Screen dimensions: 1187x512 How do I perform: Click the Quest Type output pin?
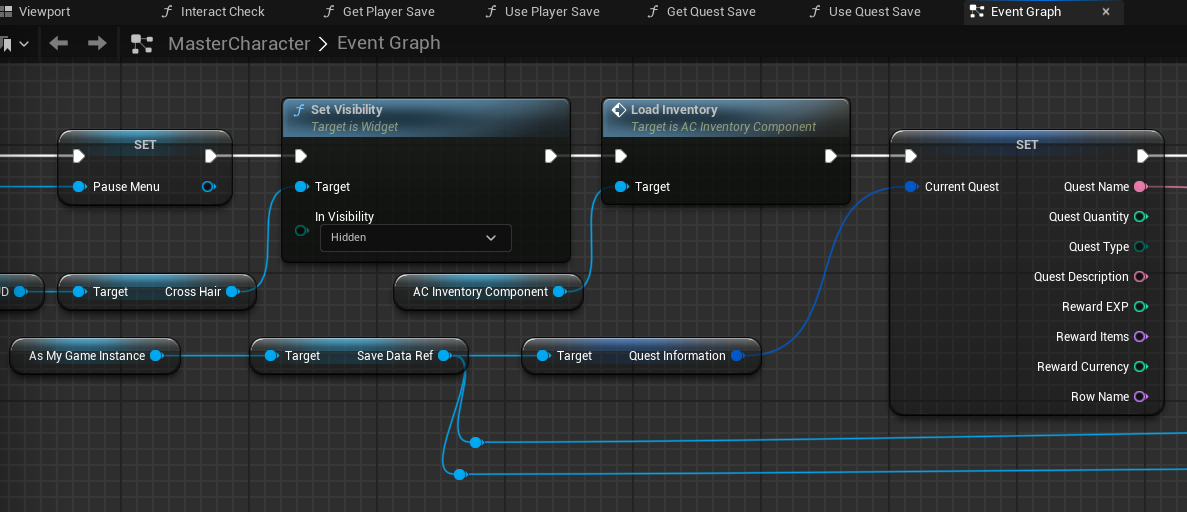click(1141, 246)
